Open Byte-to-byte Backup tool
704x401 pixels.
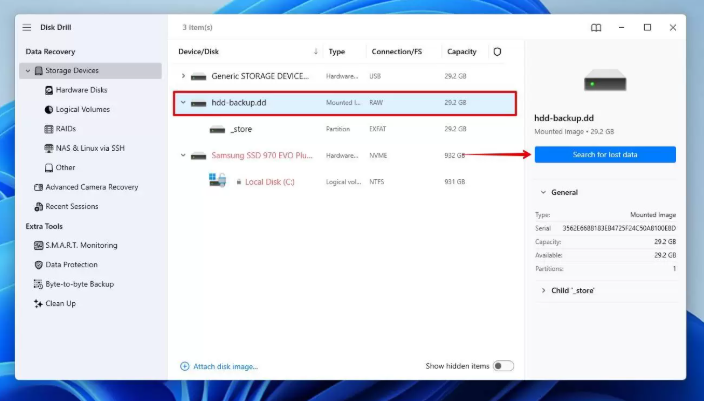coord(79,284)
